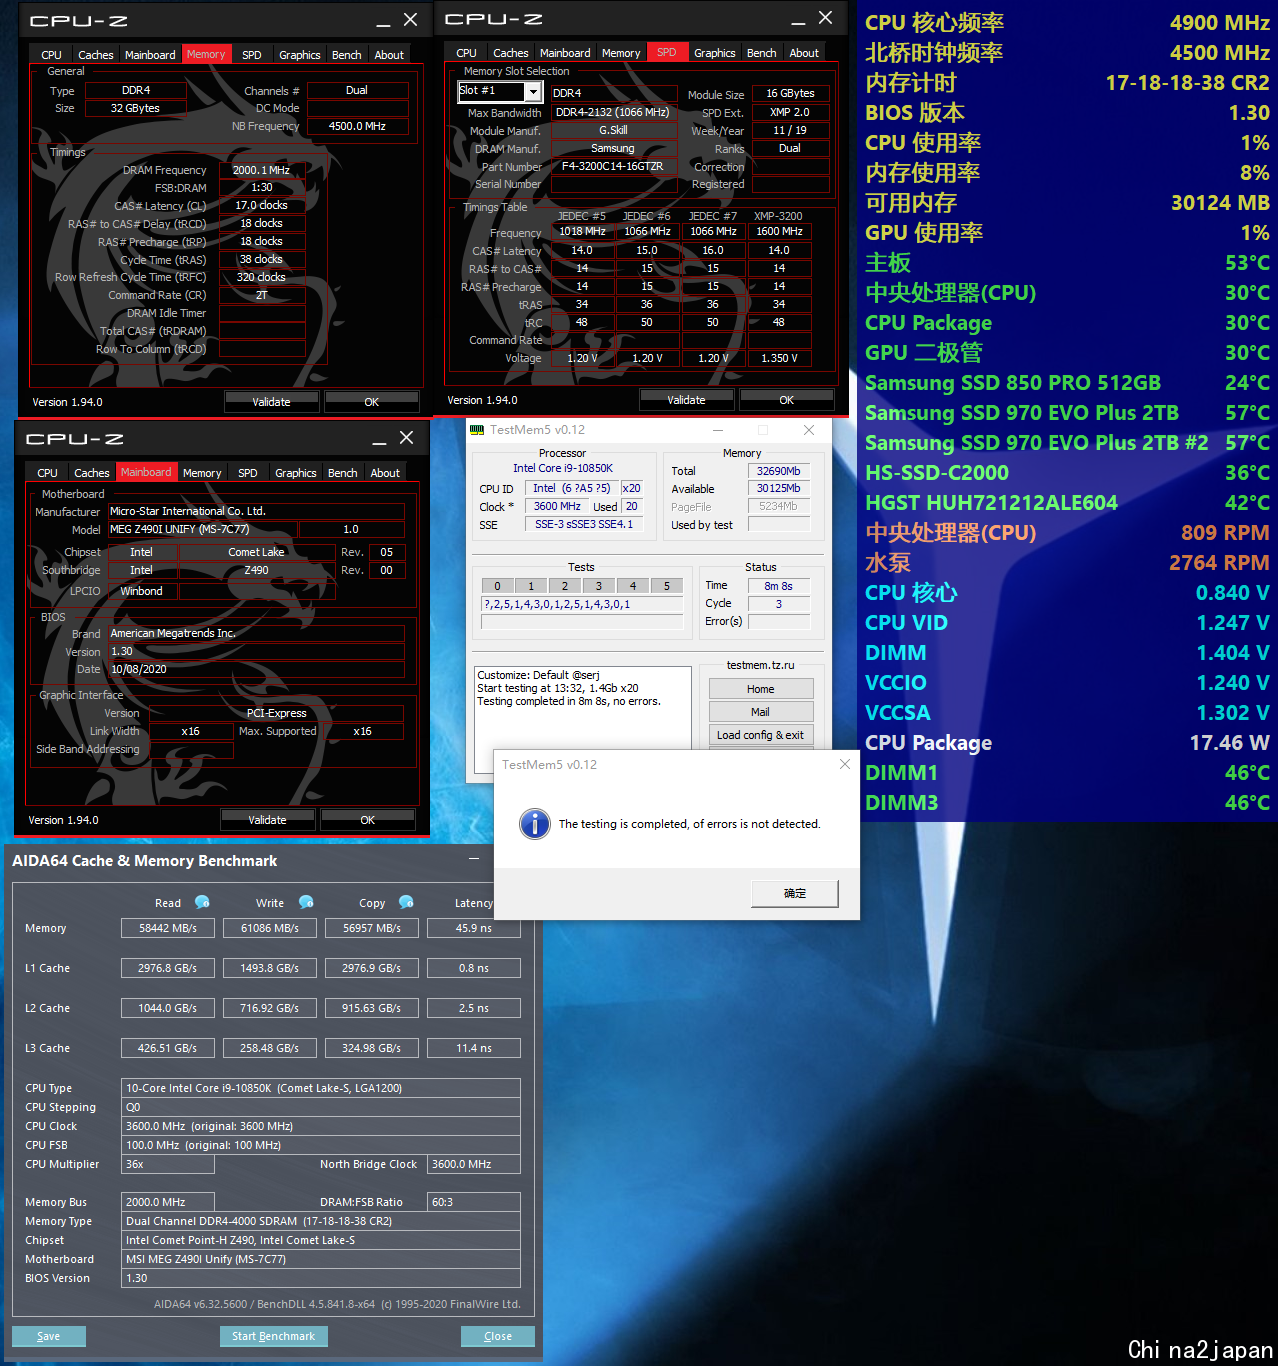Screen dimensions: 1278x1366
Task: Click Start Benchmark in AIDA64
Action: click(x=273, y=1336)
